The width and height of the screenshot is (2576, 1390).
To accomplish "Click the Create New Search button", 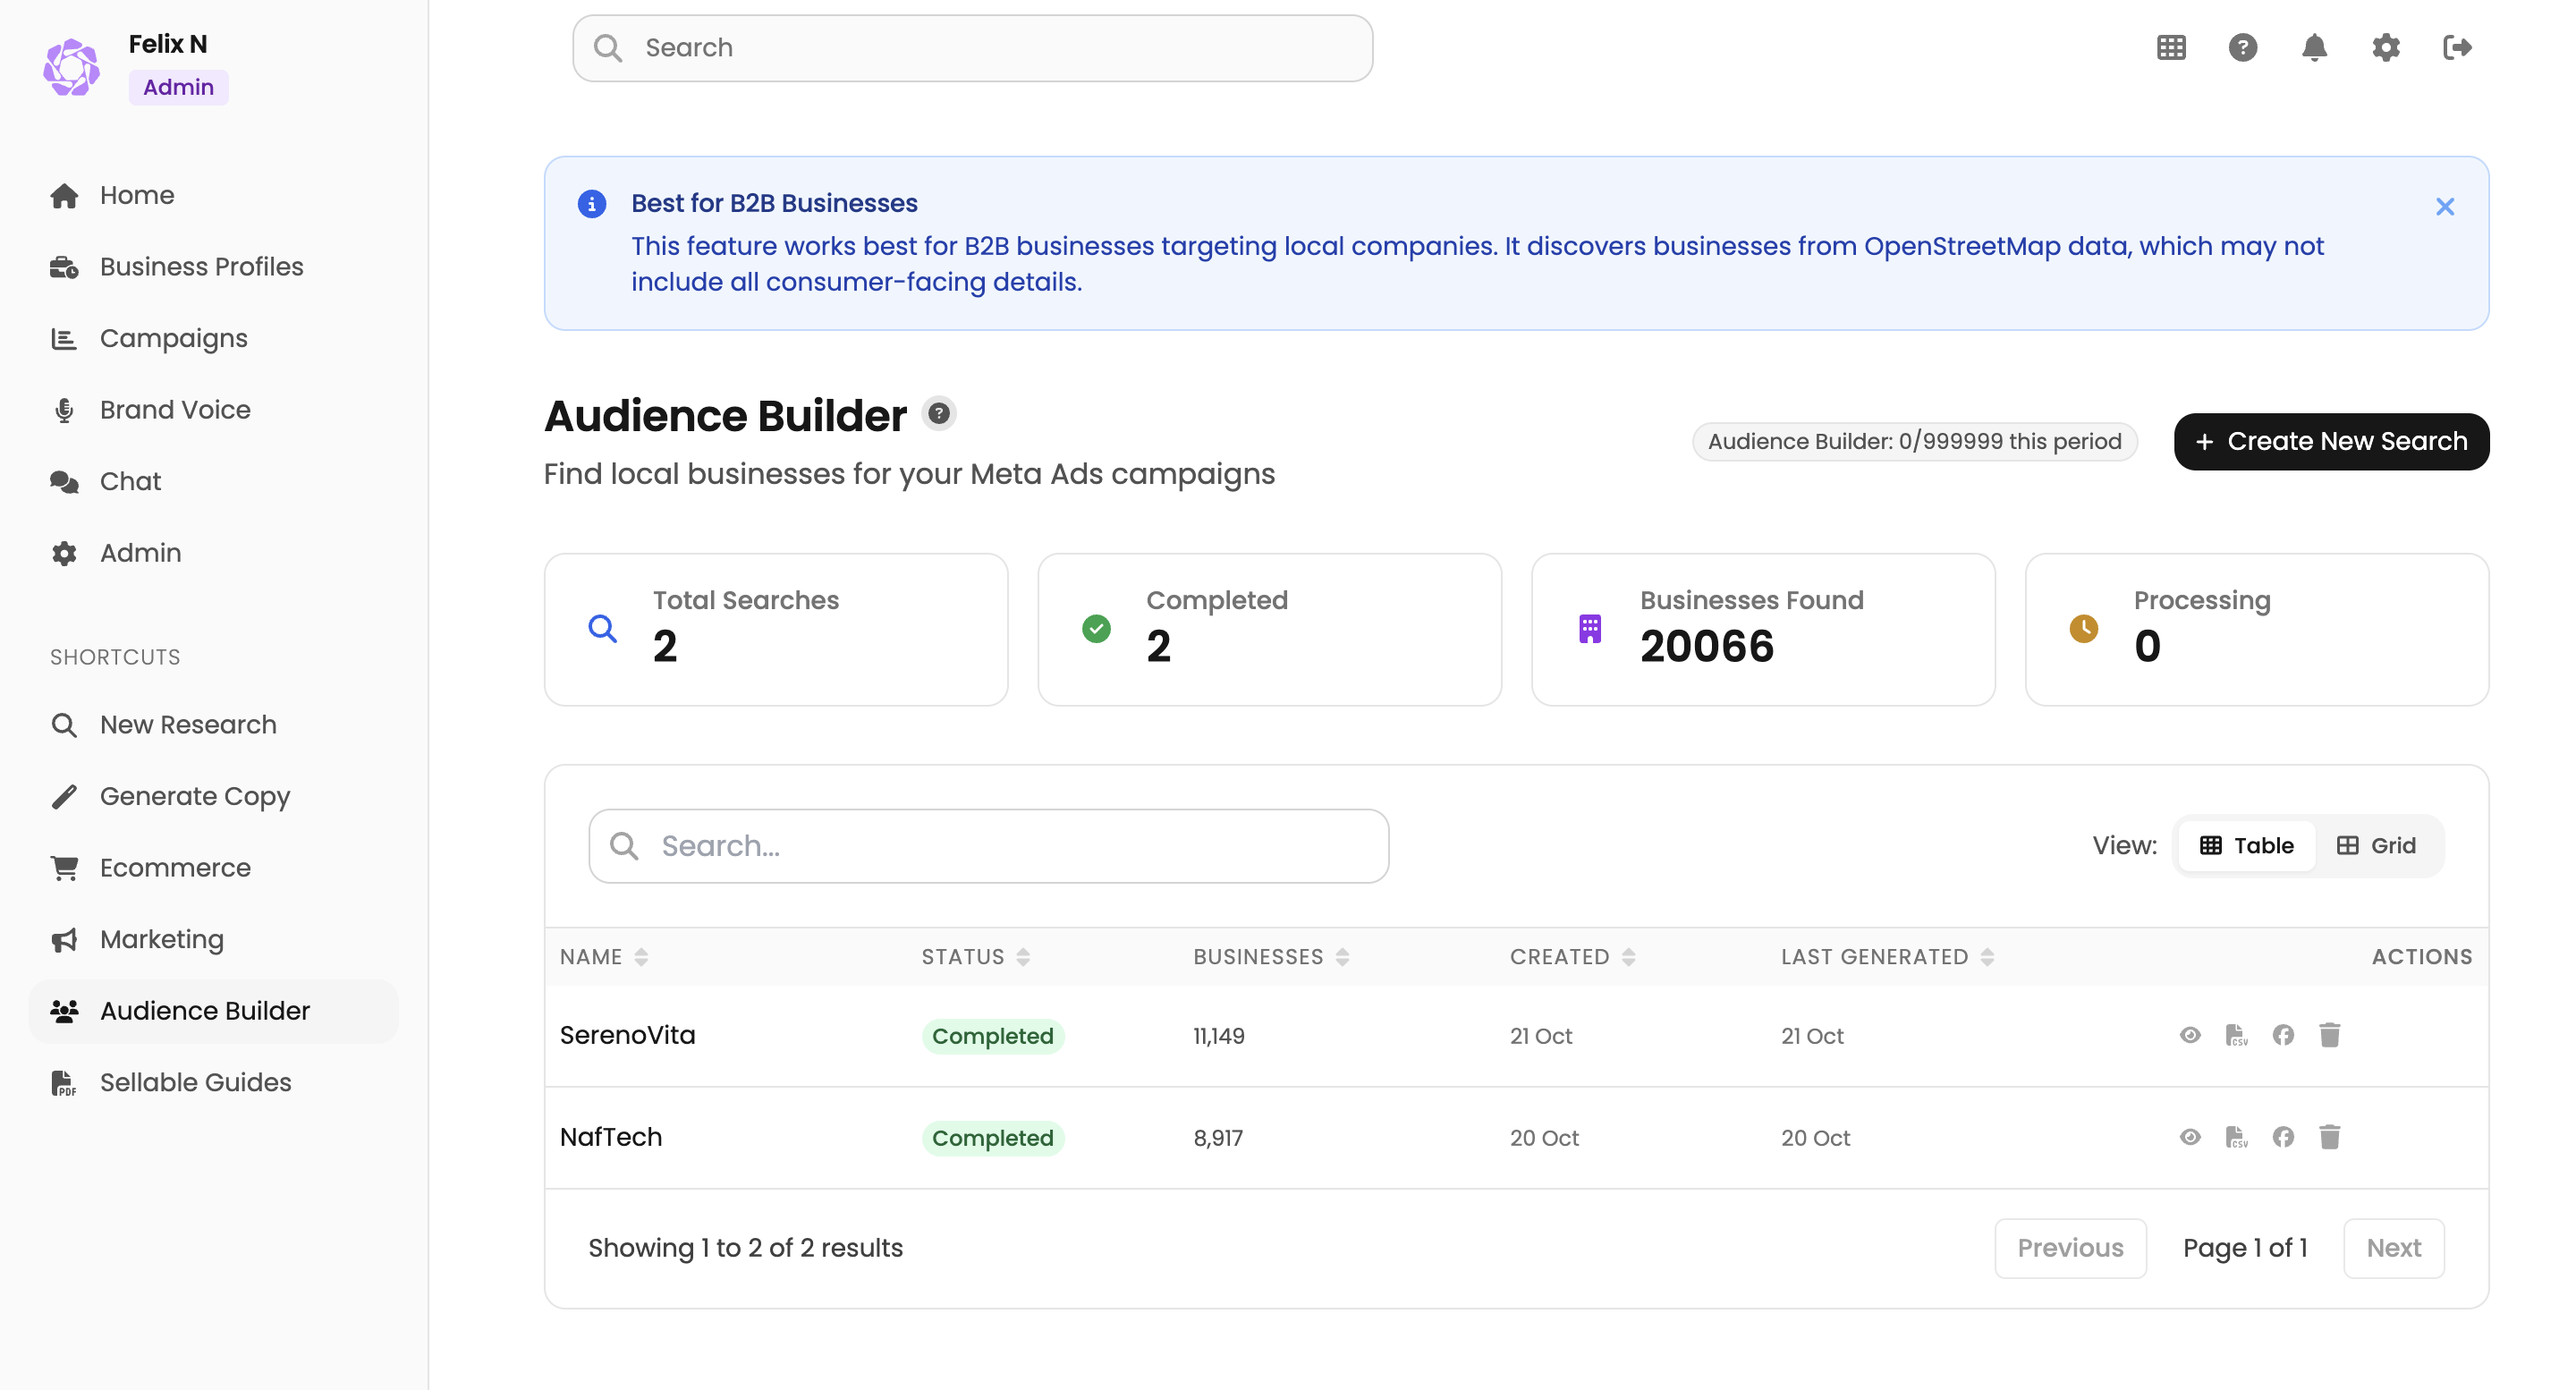I will 2330,441.
